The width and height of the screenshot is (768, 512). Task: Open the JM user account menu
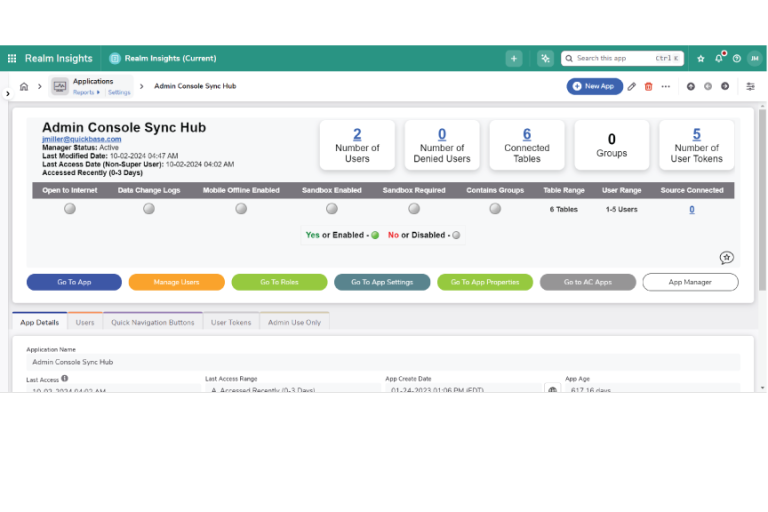pos(754,59)
